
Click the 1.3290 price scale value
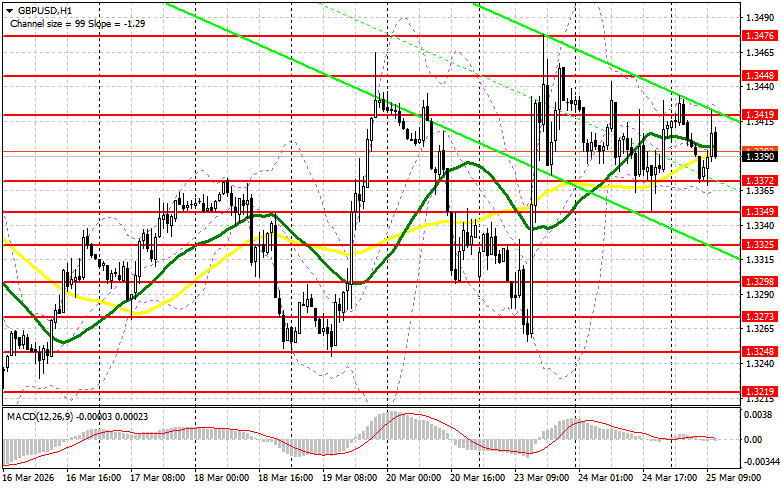[x=760, y=294]
